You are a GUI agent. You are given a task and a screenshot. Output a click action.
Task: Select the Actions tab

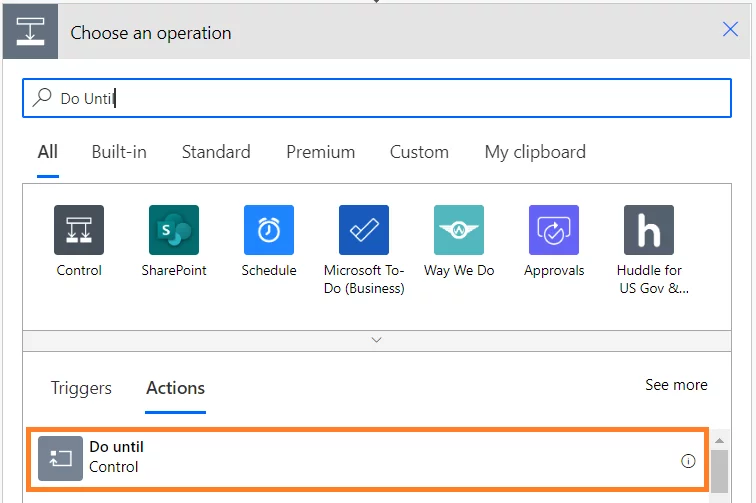point(176,388)
